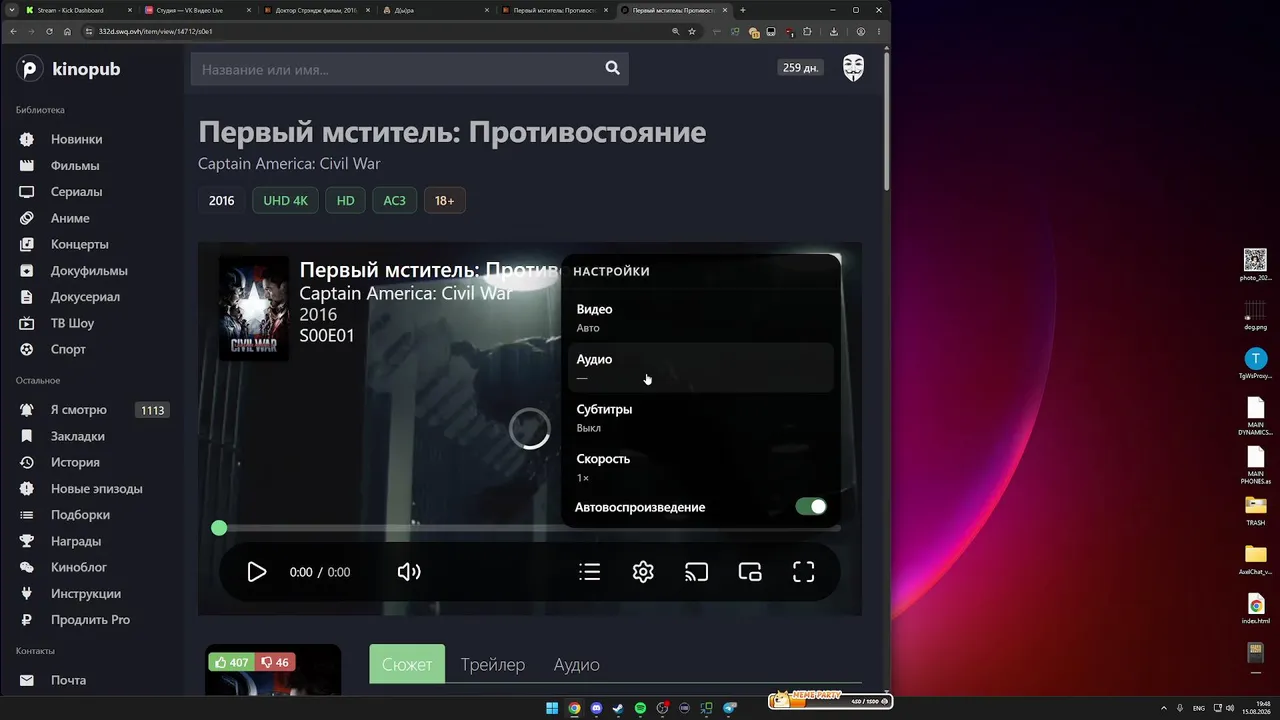The width and height of the screenshot is (1280, 720).
Task: Open Почта contact link
Action: pos(68,680)
